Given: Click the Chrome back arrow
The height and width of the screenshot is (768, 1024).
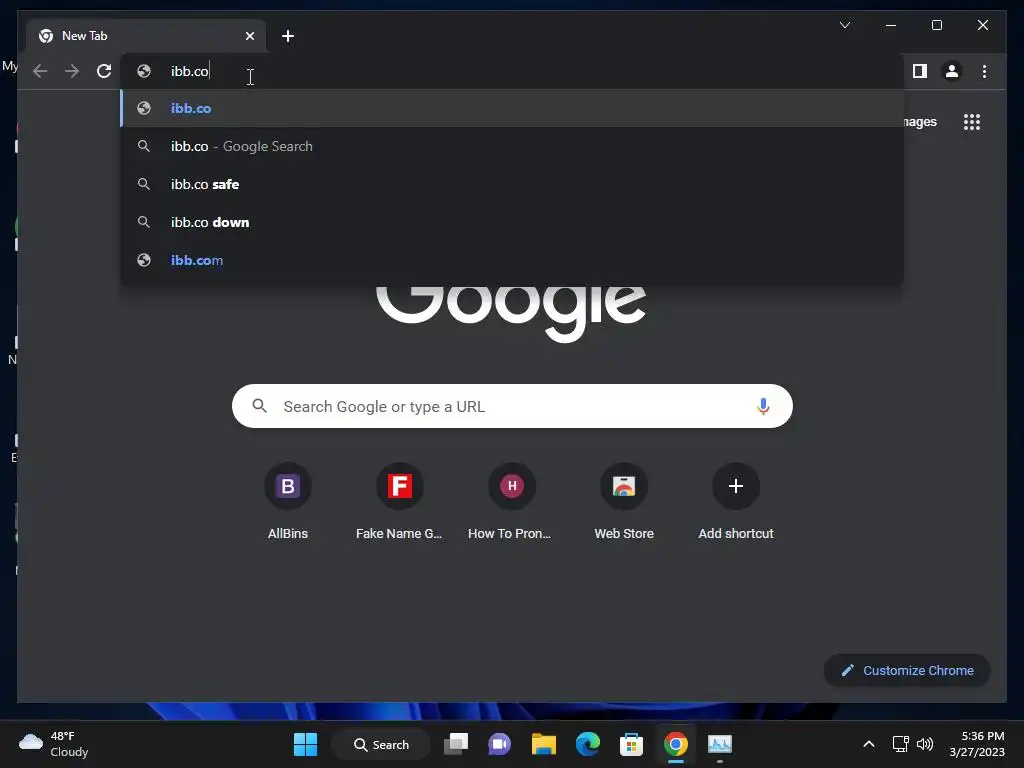Looking at the screenshot, I should pos(40,71).
